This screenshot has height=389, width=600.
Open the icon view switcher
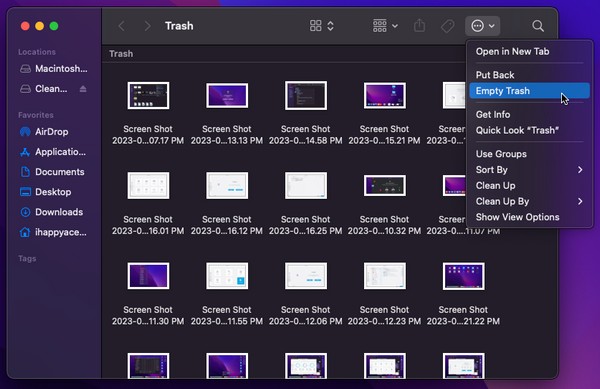321,26
